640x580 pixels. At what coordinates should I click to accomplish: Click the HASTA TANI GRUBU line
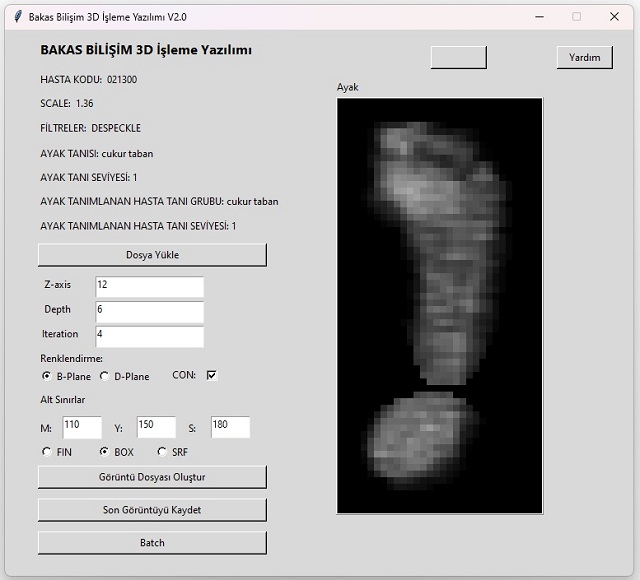(x=159, y=202)
